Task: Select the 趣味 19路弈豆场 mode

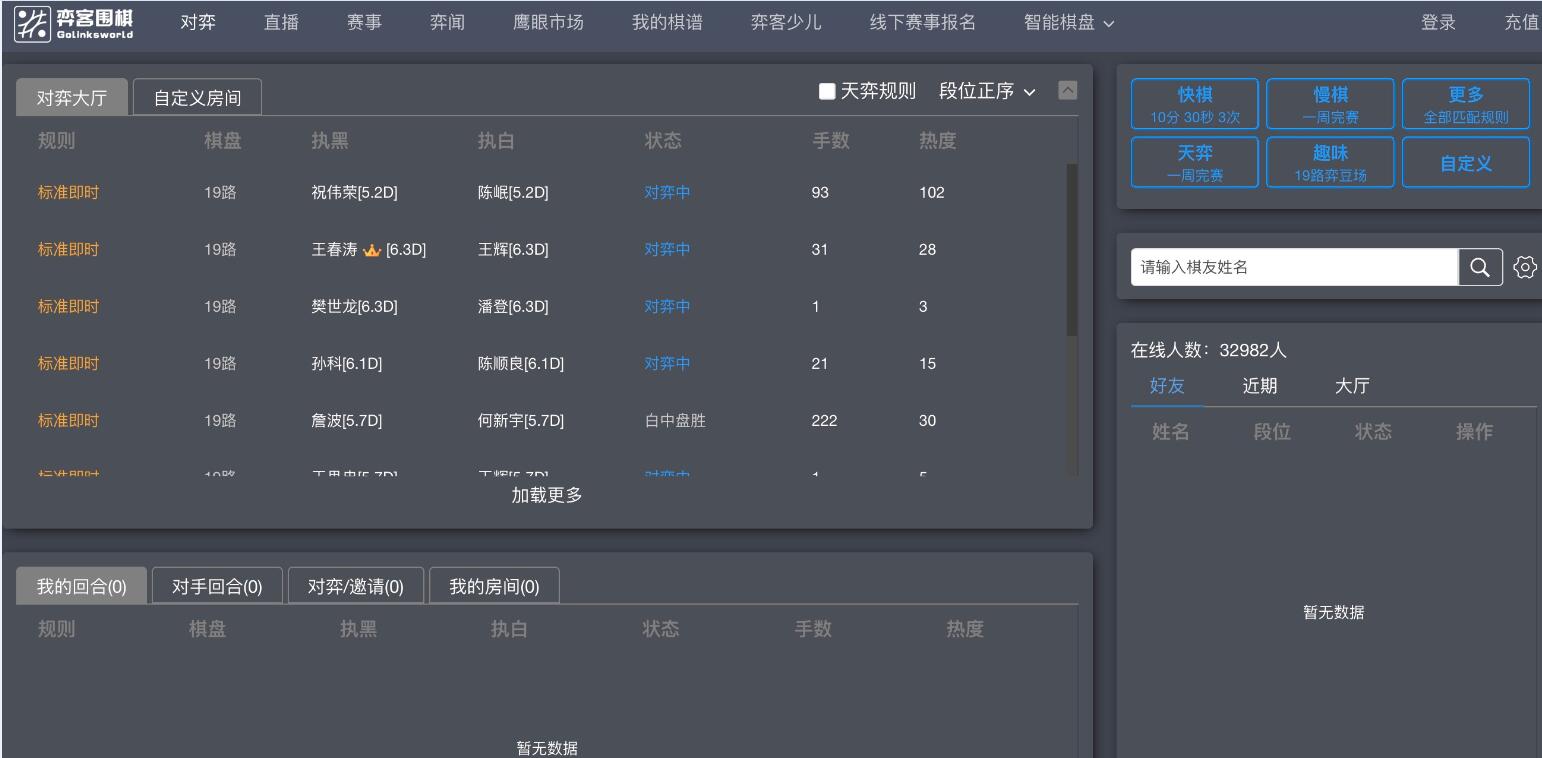Action: 1331,160
